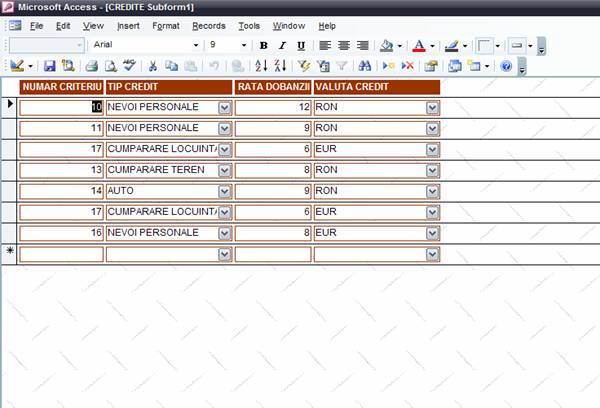The image size is (600, 408).
Task: Toggle Underline formatting
Action: (x=300, y=45)
